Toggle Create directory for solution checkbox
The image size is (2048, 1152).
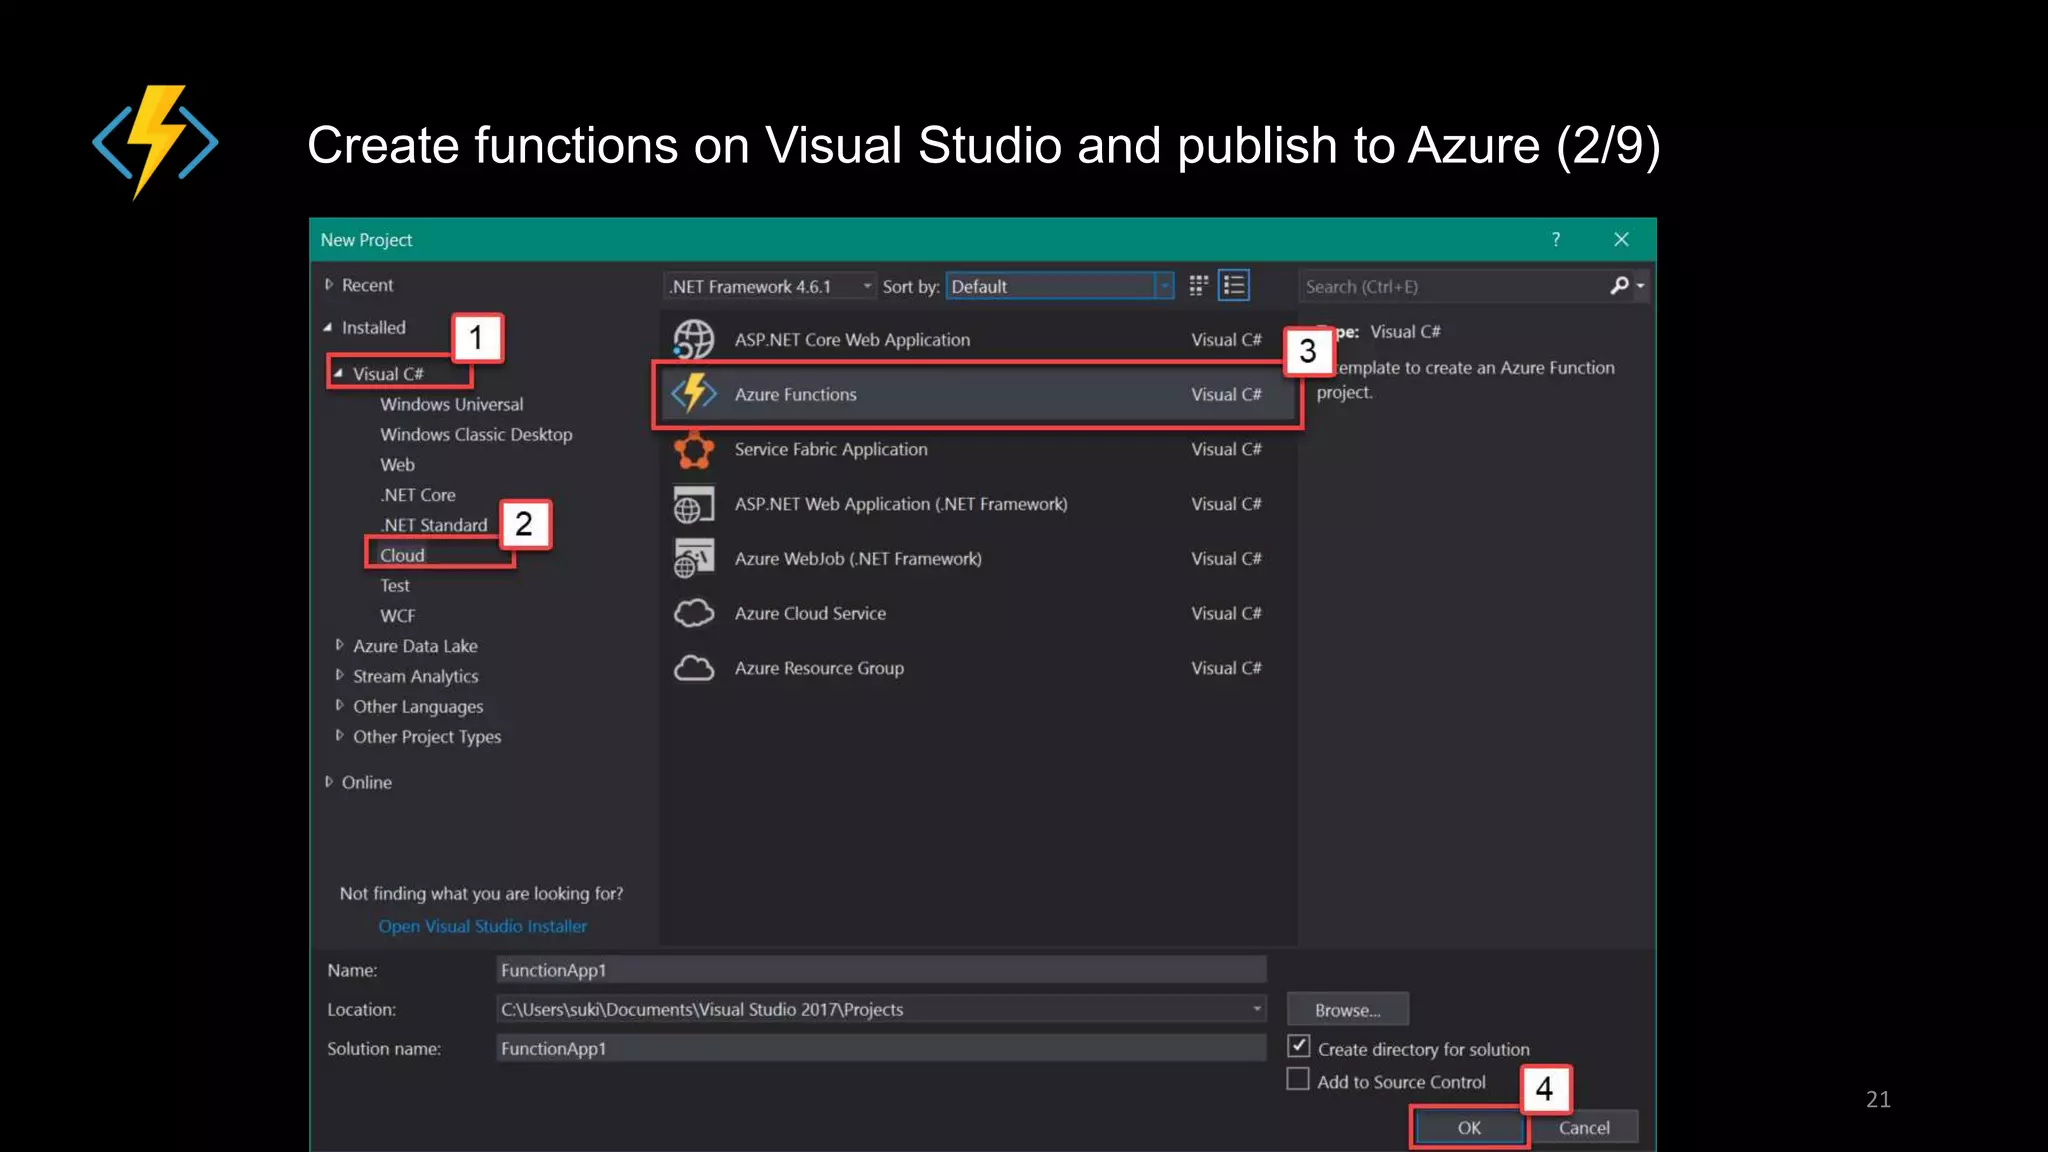(1298, 1046)
